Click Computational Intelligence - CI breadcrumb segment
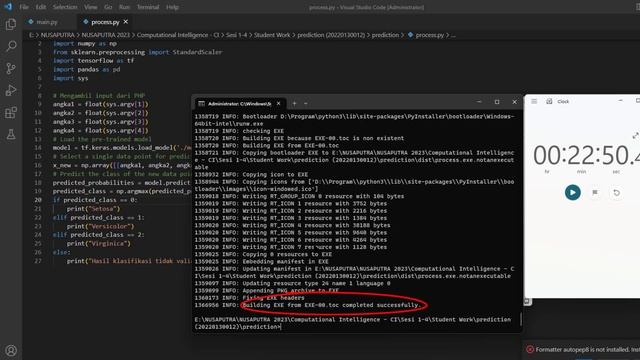 point(178,35)
